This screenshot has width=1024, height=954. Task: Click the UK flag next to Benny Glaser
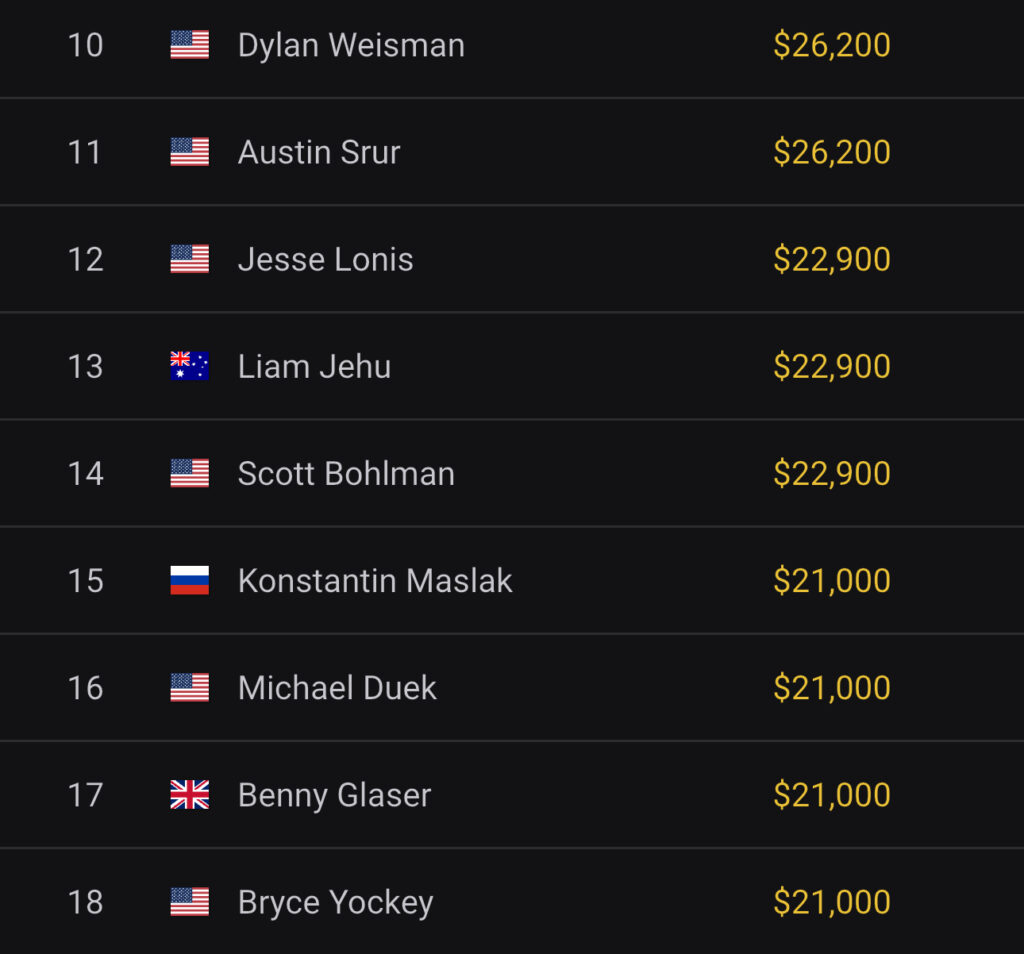(189, 795)
